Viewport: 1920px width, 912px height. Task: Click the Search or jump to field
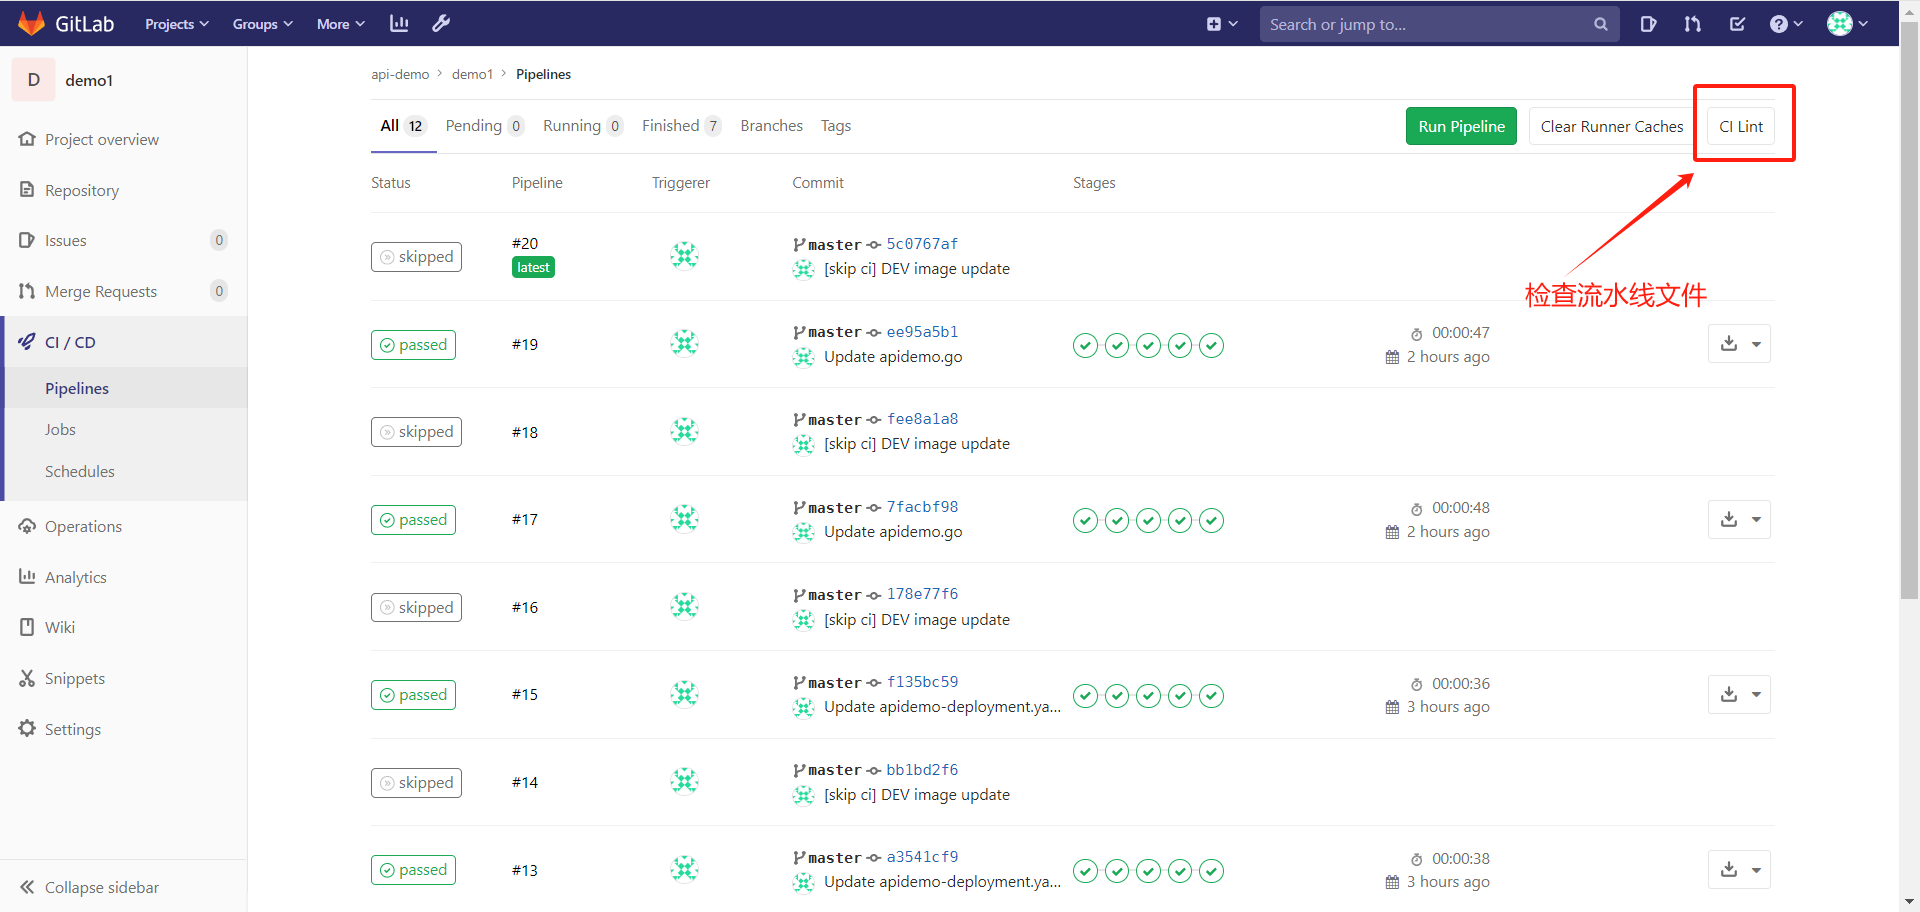pyautogui.click(x=1420, y=23)
